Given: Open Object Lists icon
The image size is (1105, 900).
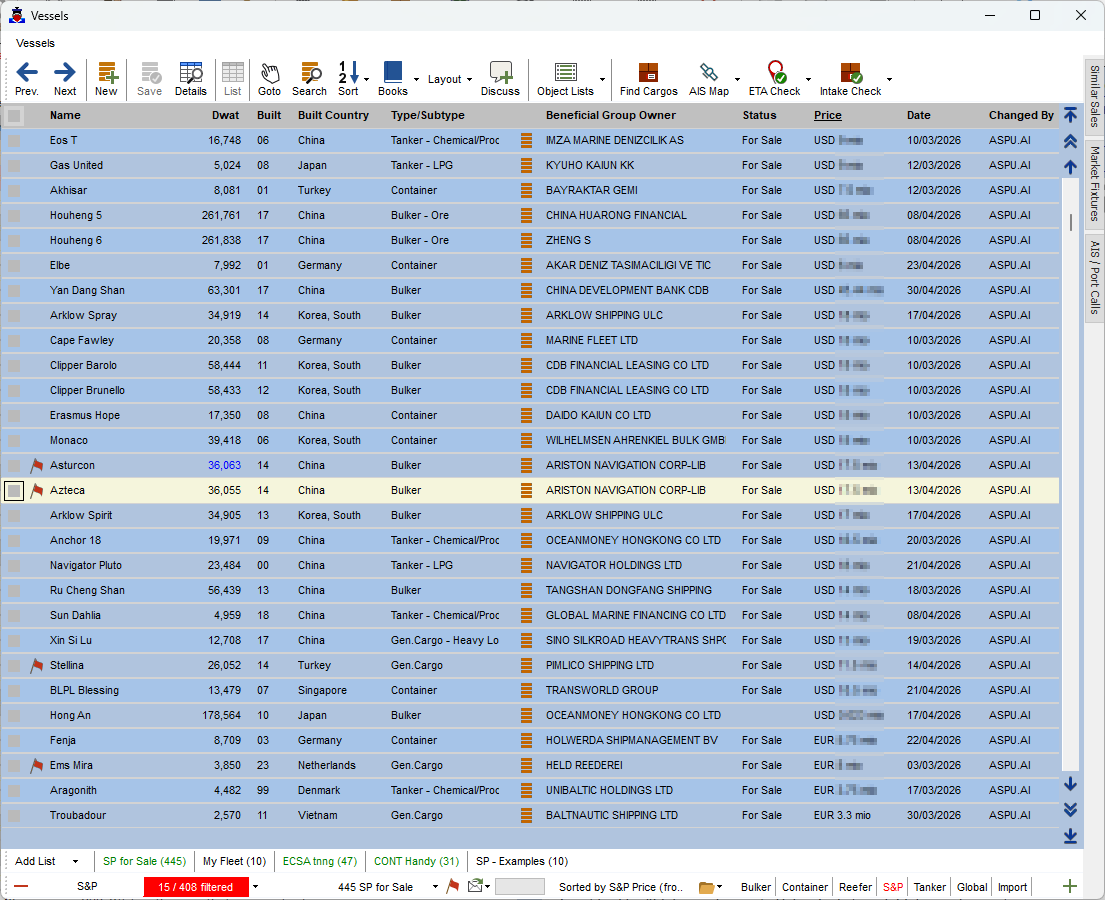Looking at the screenshot, I should point(565,78).
